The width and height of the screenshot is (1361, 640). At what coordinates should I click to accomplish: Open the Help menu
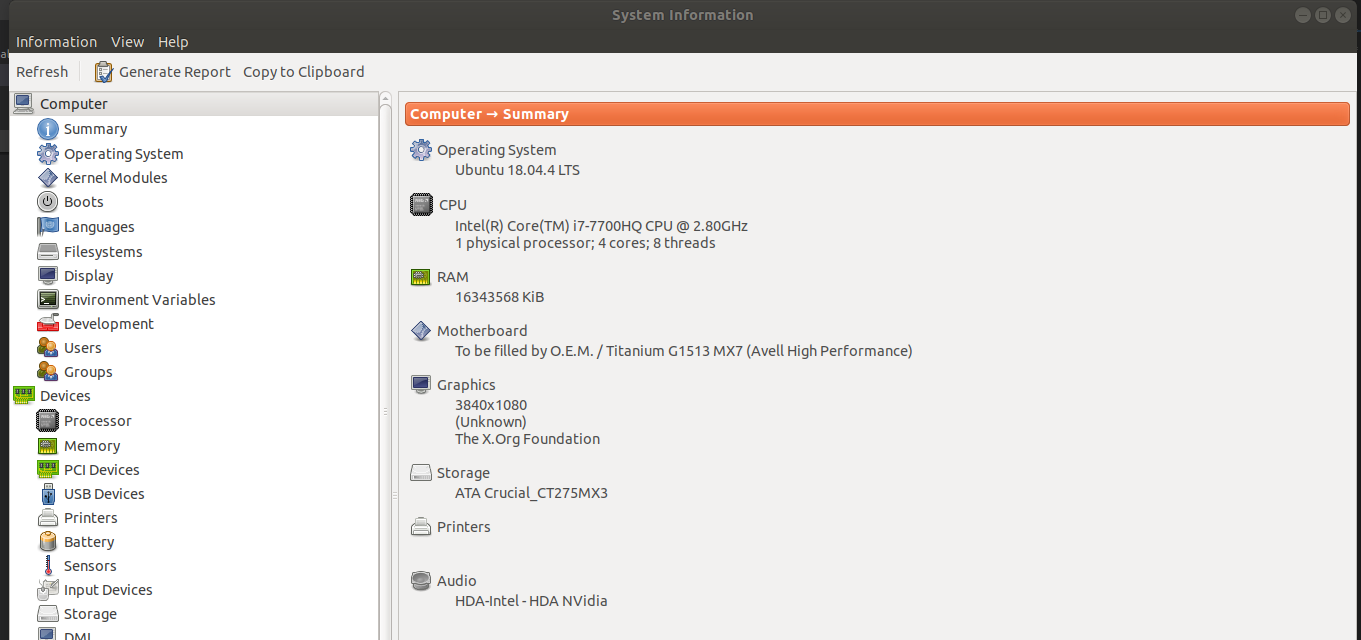pos(173,42)
